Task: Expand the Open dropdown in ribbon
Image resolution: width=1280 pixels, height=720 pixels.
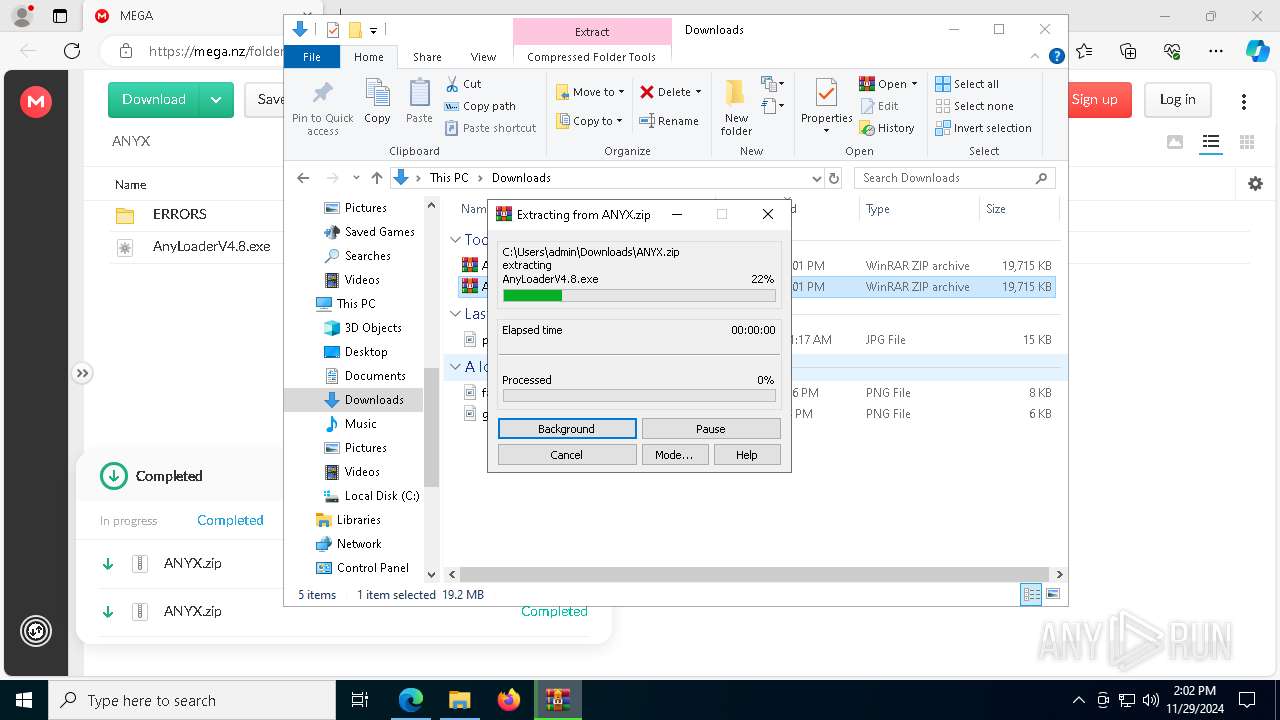Action: click(914, 84)
